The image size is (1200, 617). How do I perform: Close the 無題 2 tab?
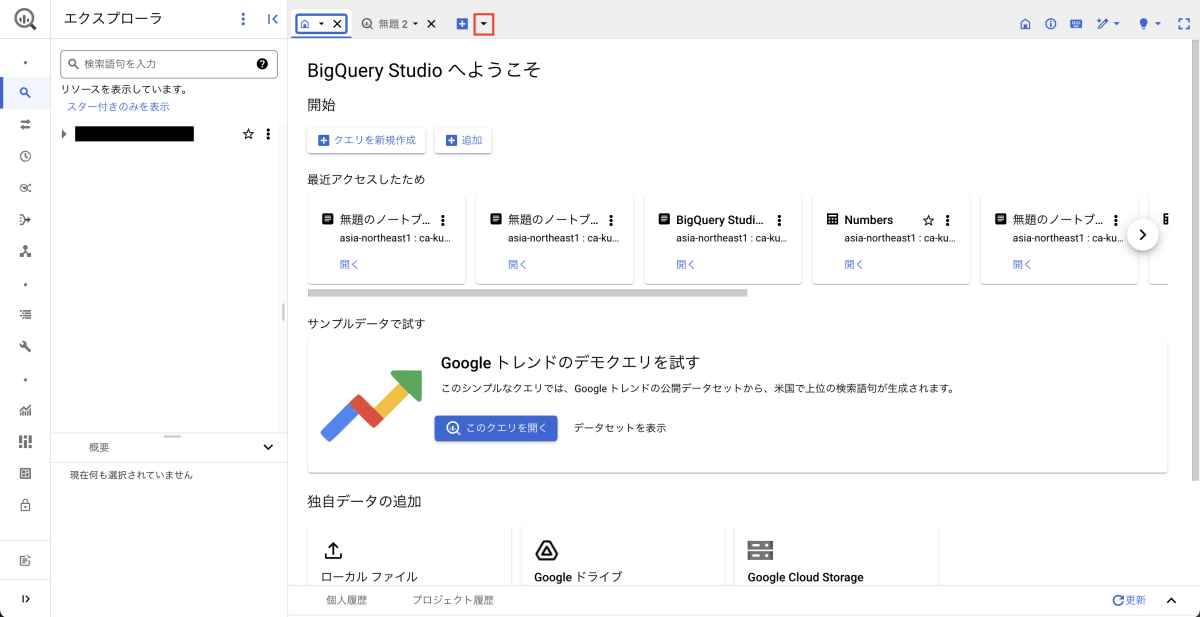[431, 23]
